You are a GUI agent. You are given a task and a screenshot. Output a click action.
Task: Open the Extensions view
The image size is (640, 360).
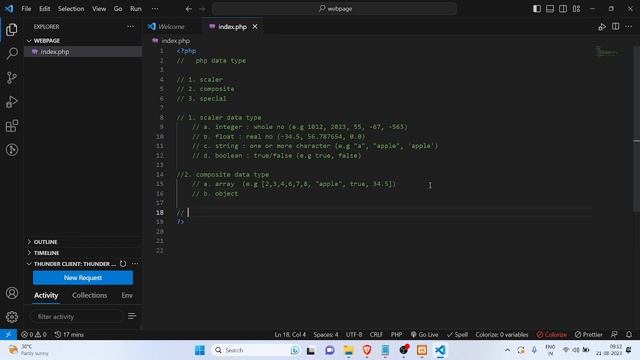click(x=12, y=126)
